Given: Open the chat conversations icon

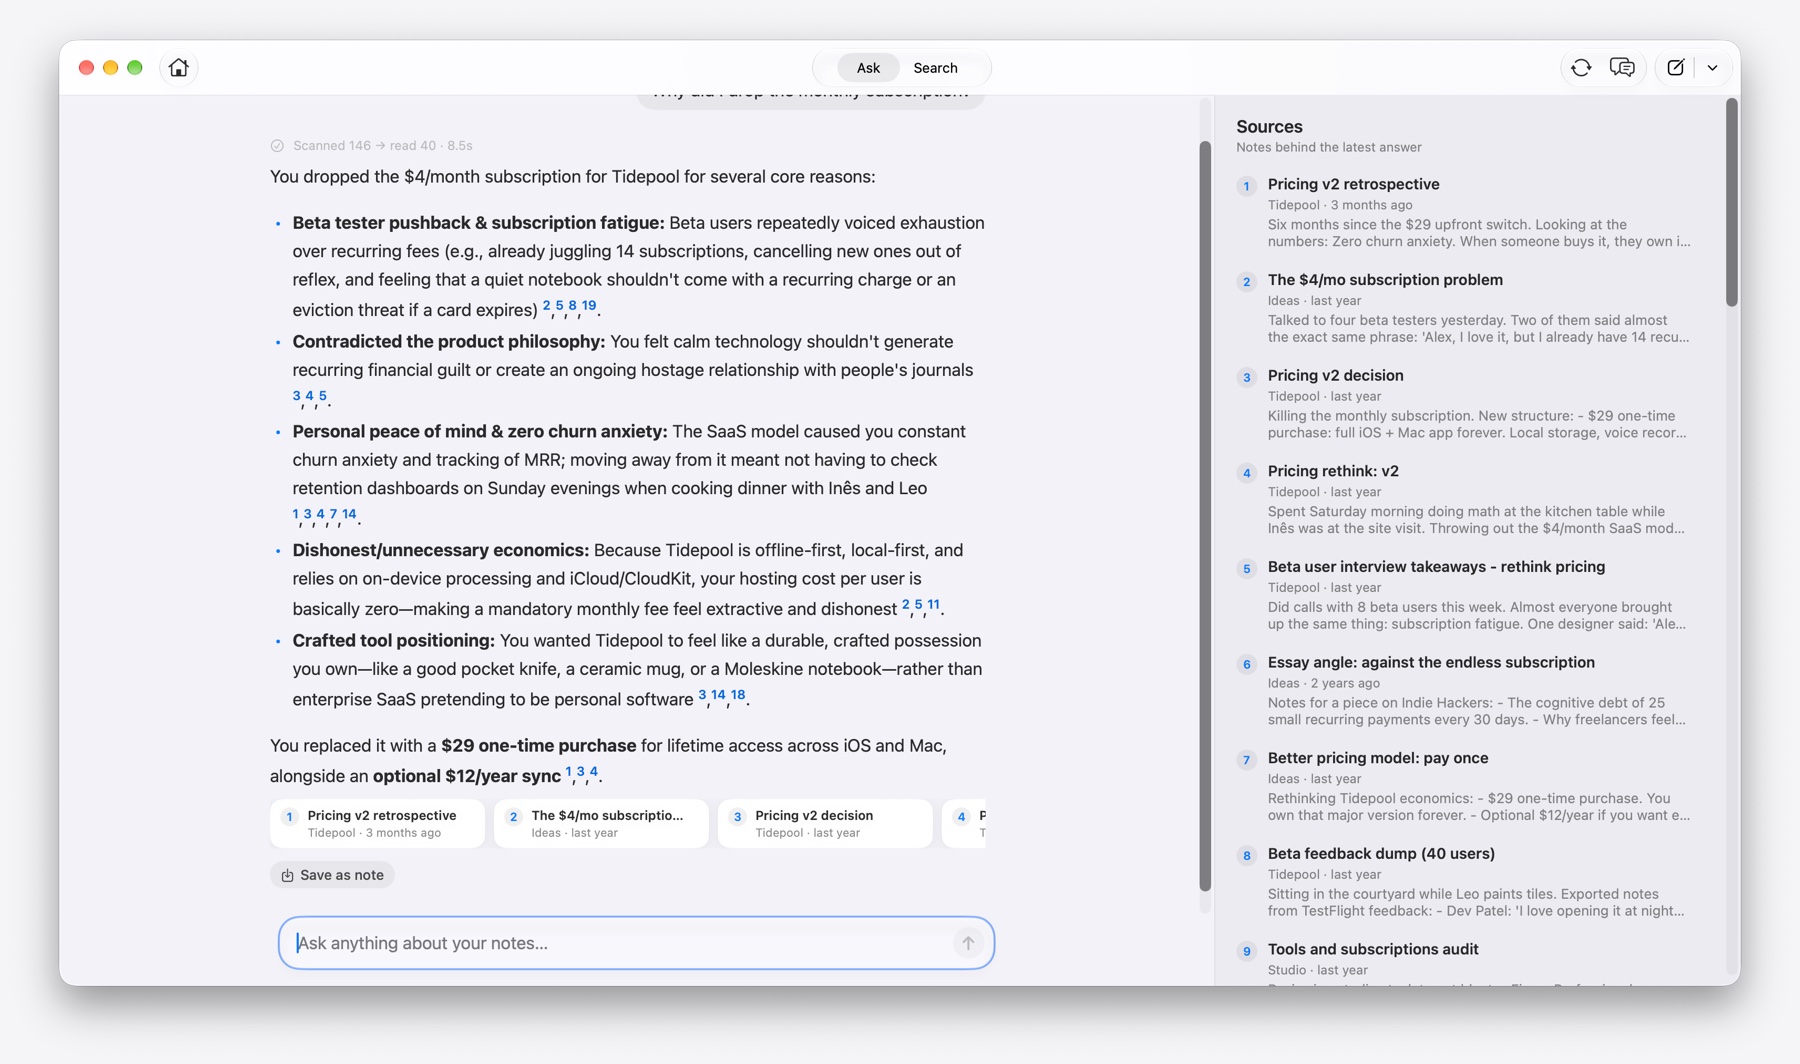Looking at the screenshot, I should tap(1622, 68).
